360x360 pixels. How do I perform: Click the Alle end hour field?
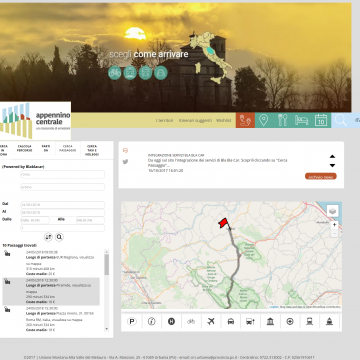coord(90,220)
